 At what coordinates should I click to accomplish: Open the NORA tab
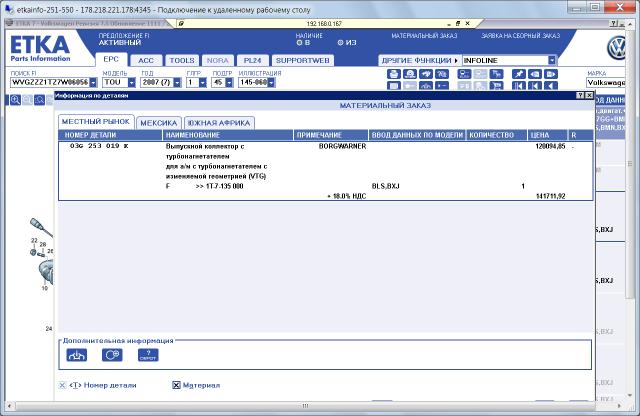pos(218,60)
